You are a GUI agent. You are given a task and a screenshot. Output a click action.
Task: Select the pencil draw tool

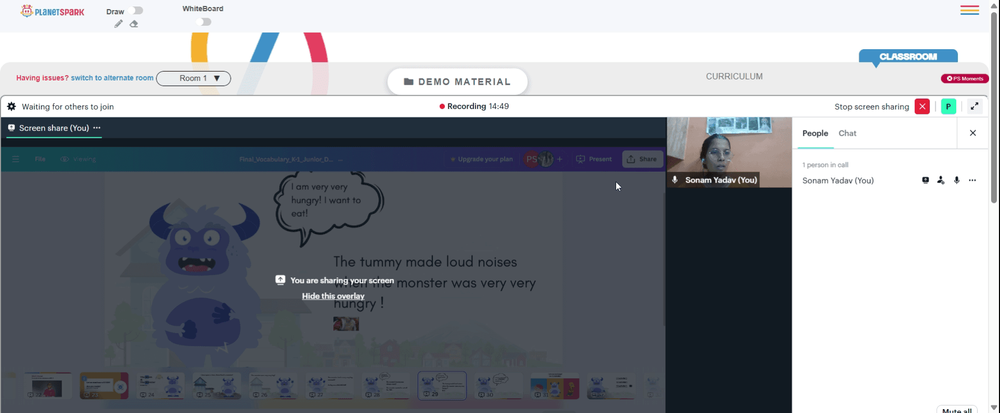119,24
